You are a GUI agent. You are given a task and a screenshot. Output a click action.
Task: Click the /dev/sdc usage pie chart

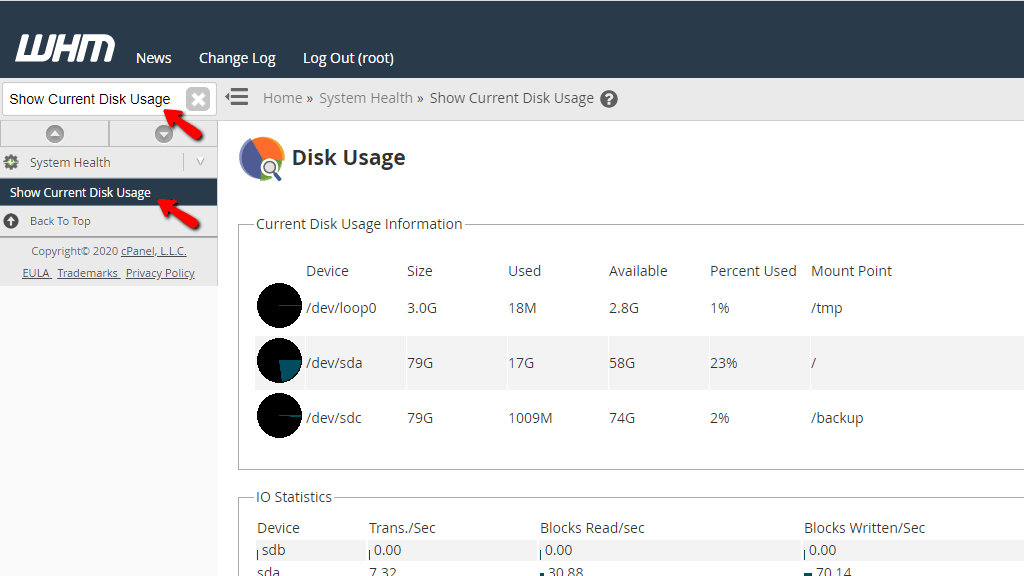[279, 415]
